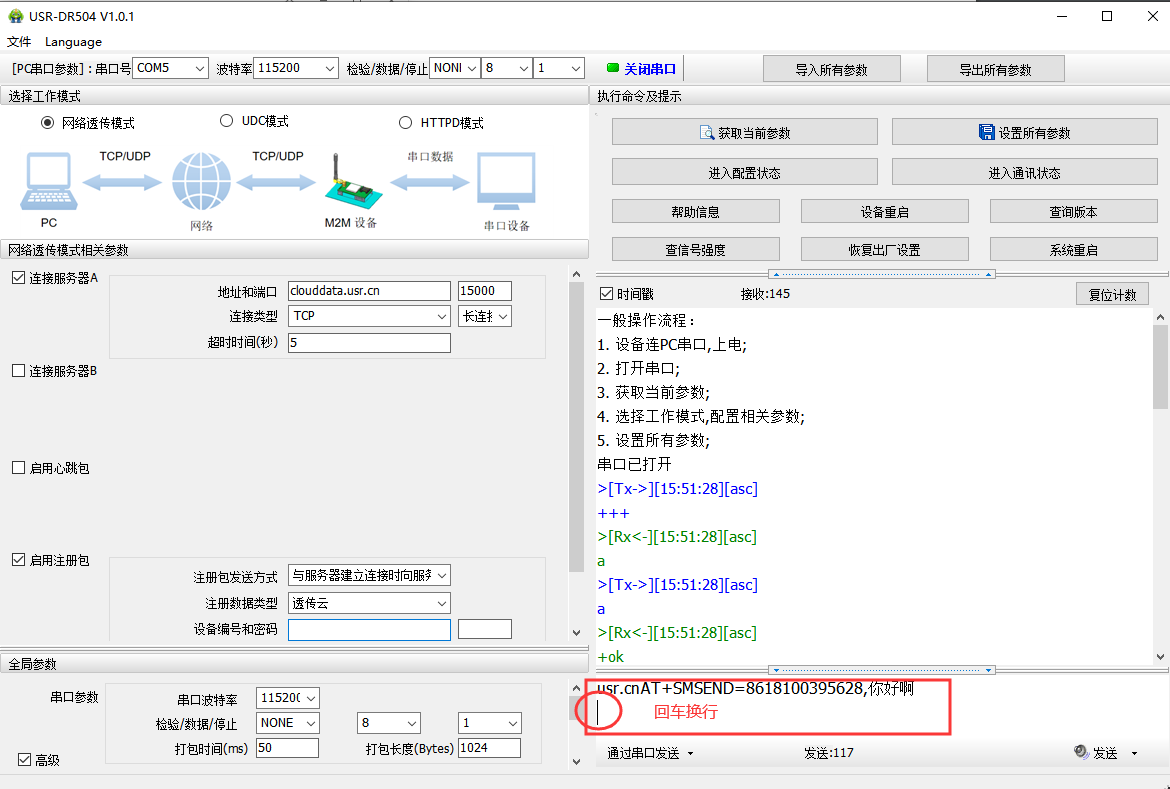Select the UDC模式 radio button
The width and height of the screenshot is (1170, 789).
[226, 121]
